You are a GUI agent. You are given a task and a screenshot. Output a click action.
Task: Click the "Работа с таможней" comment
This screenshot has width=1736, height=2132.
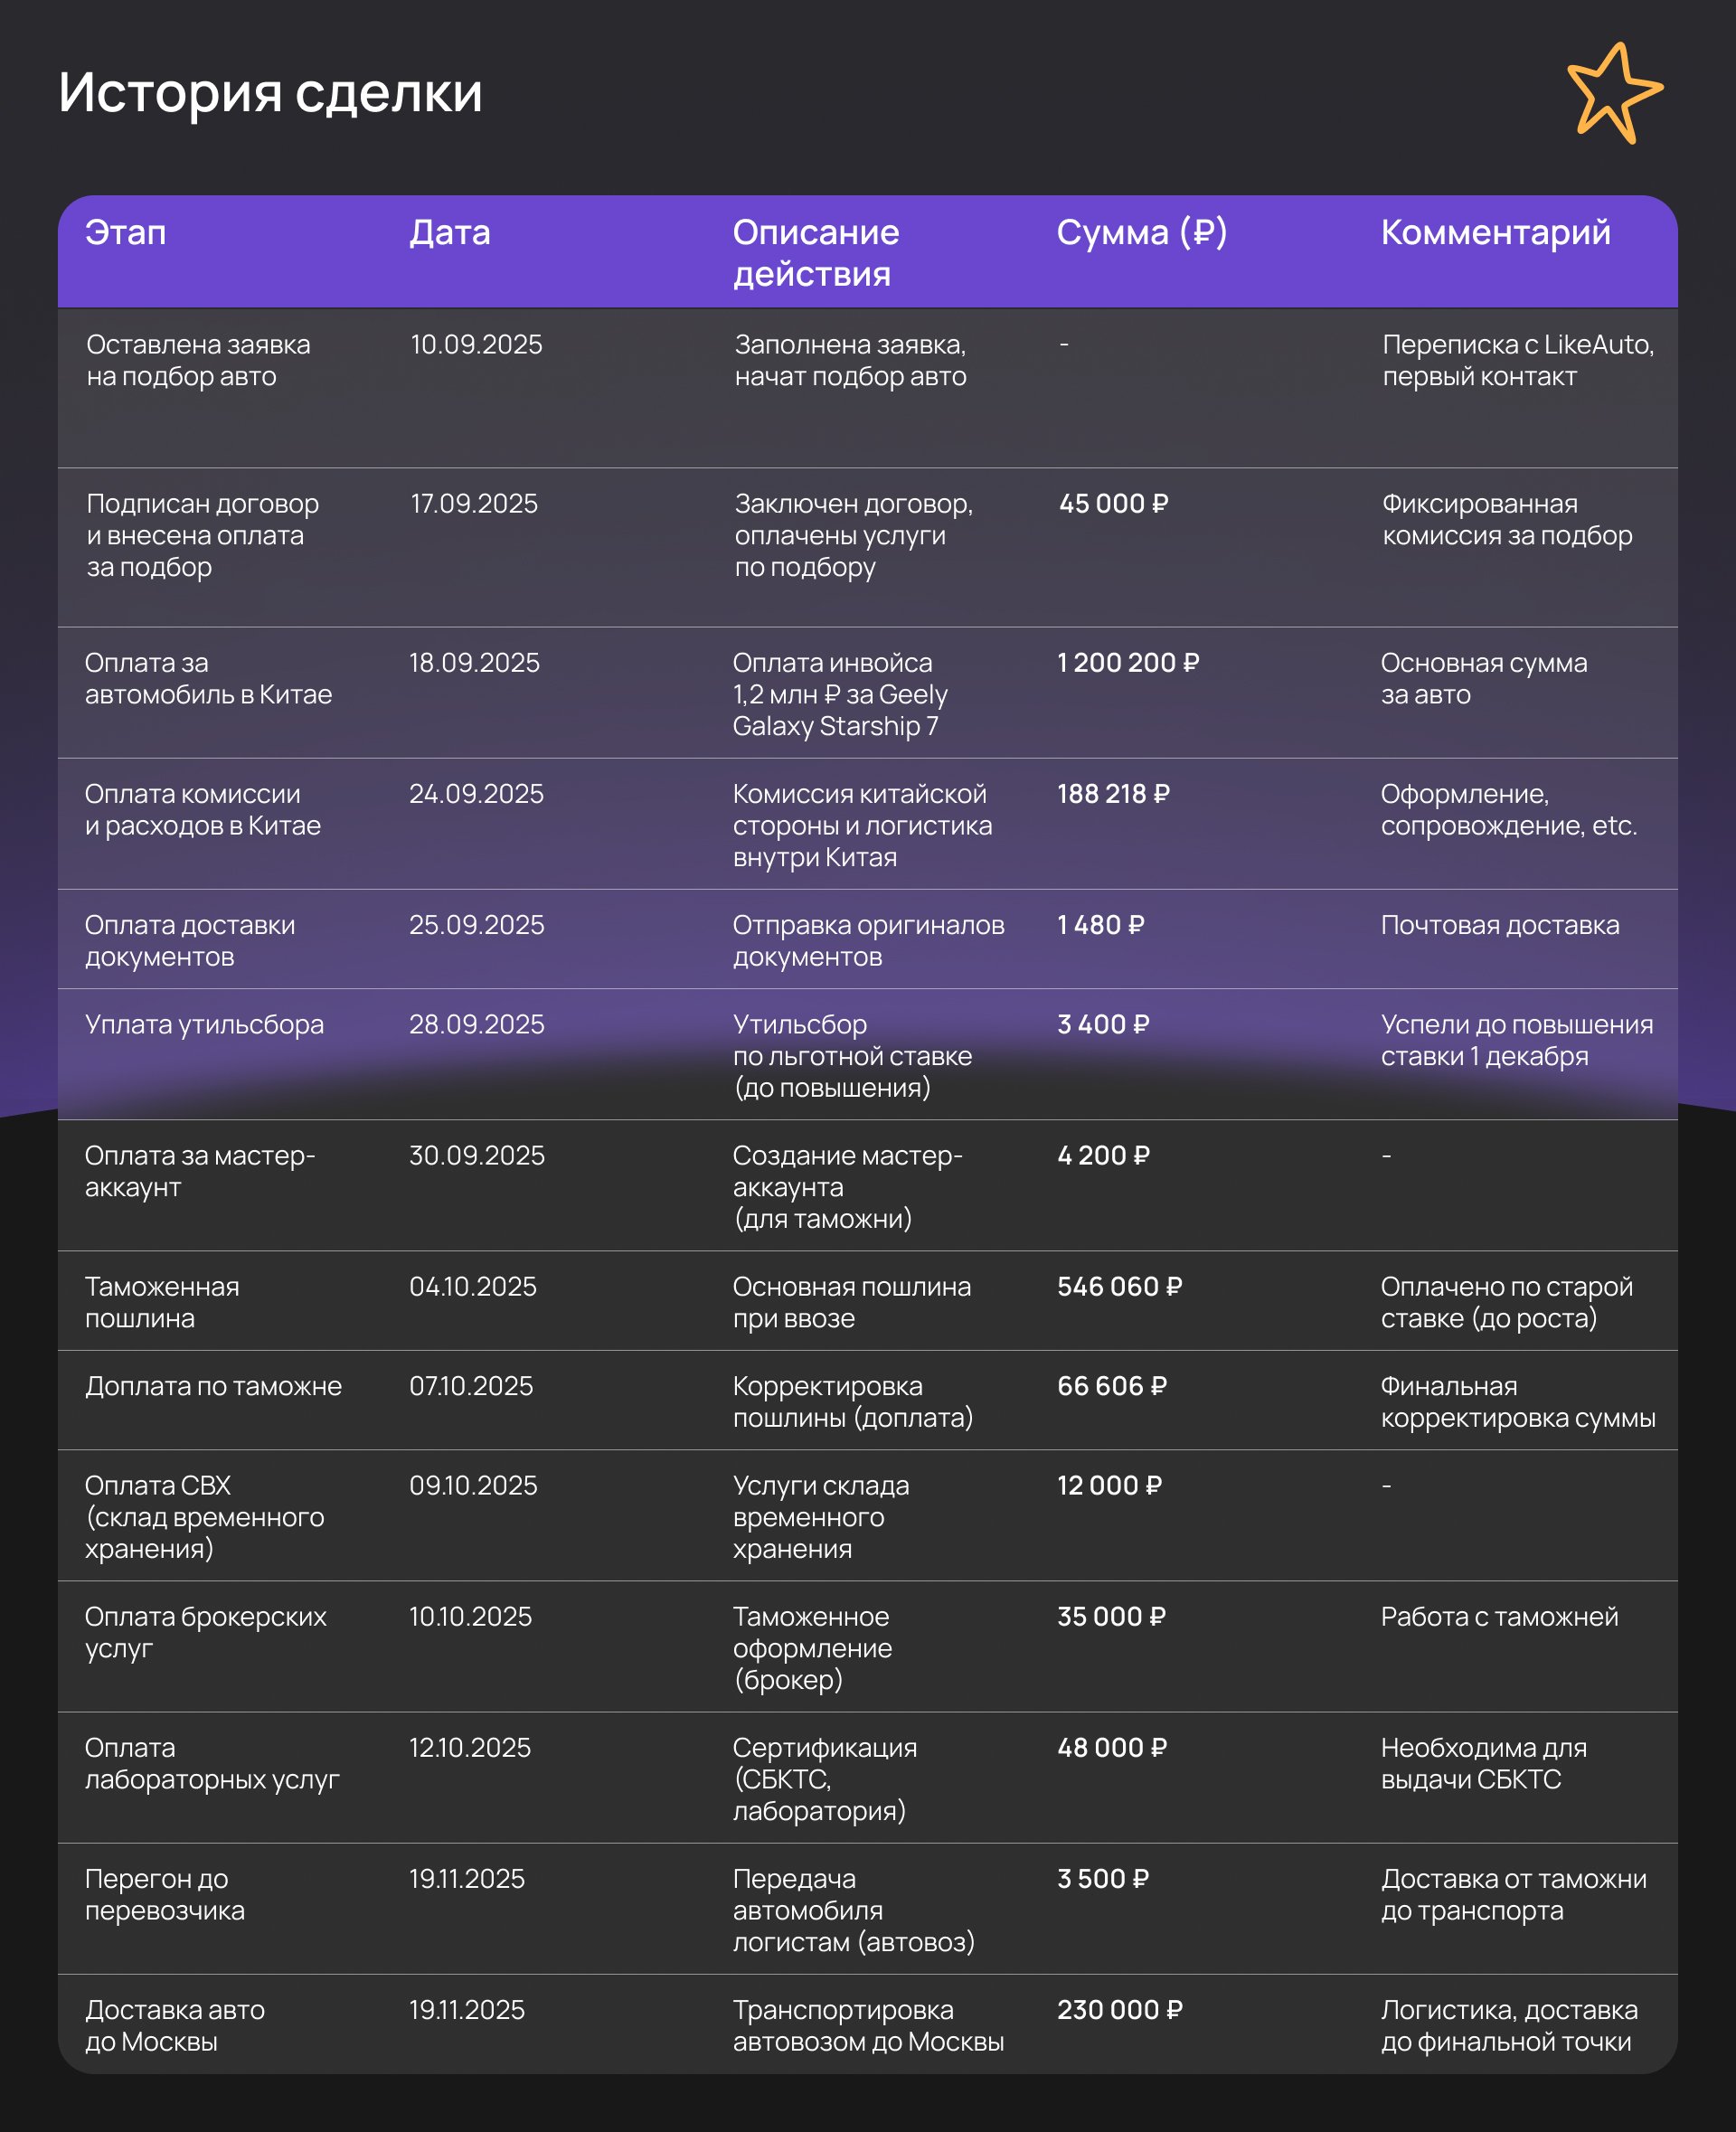(x=1498, y=1616)
